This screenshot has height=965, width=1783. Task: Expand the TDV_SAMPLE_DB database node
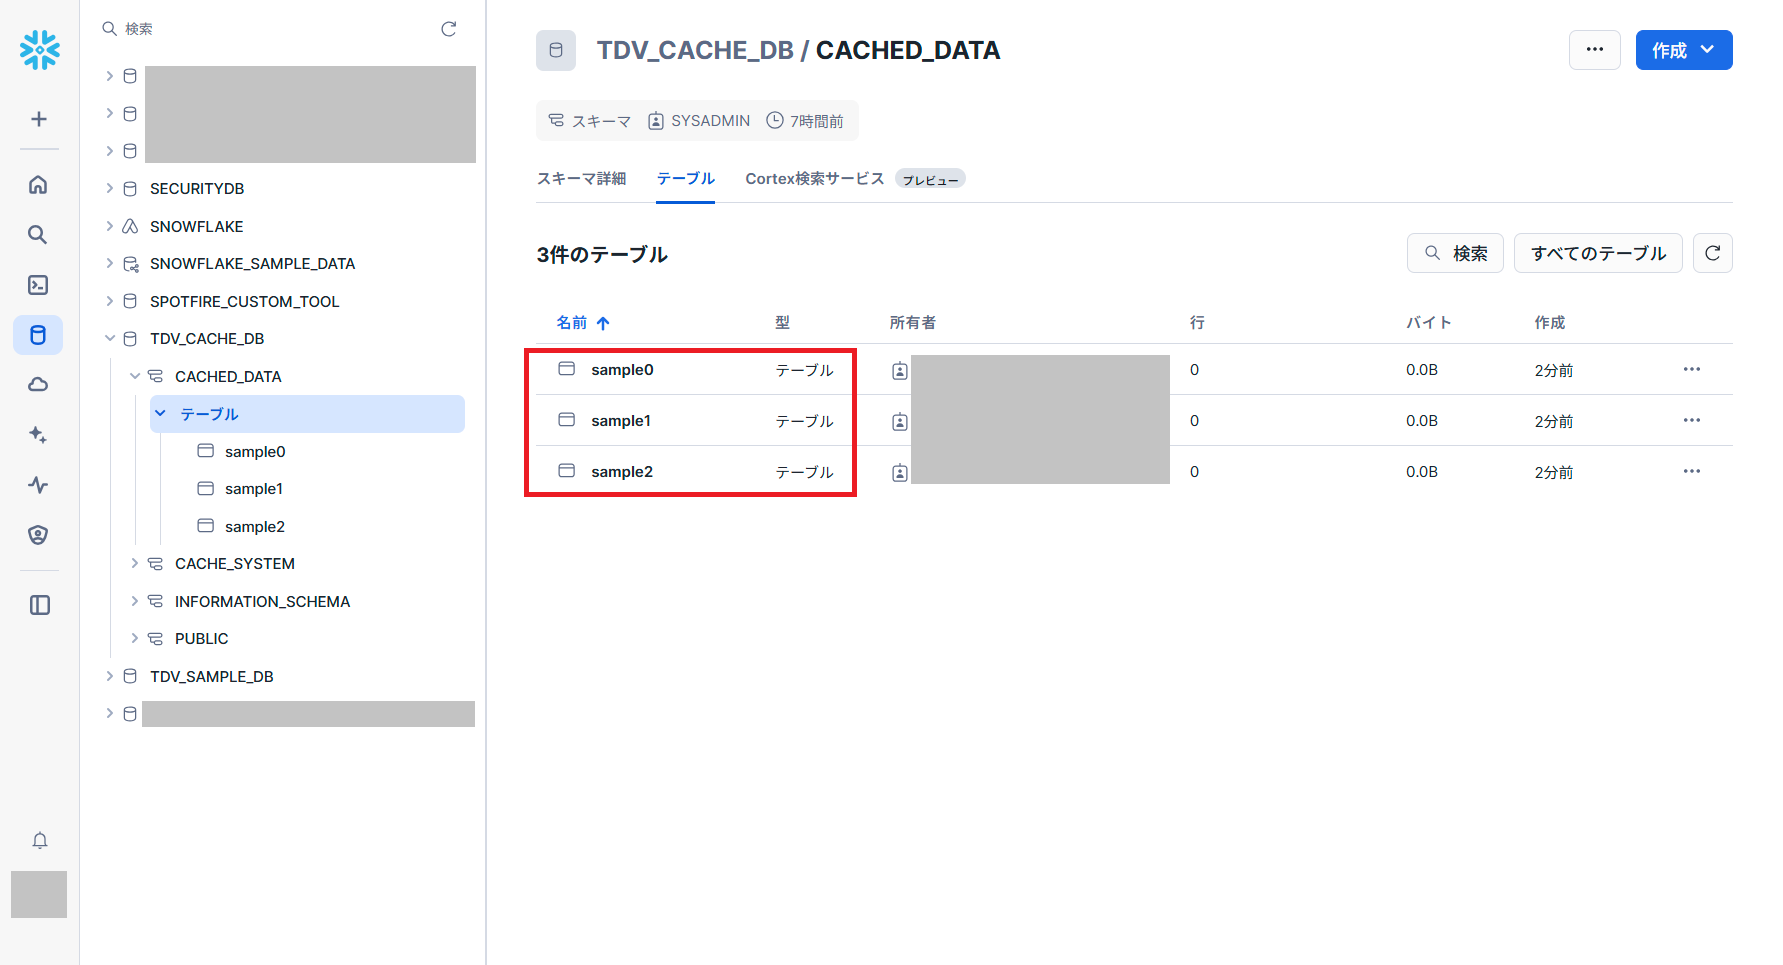[x=110, y=676]
